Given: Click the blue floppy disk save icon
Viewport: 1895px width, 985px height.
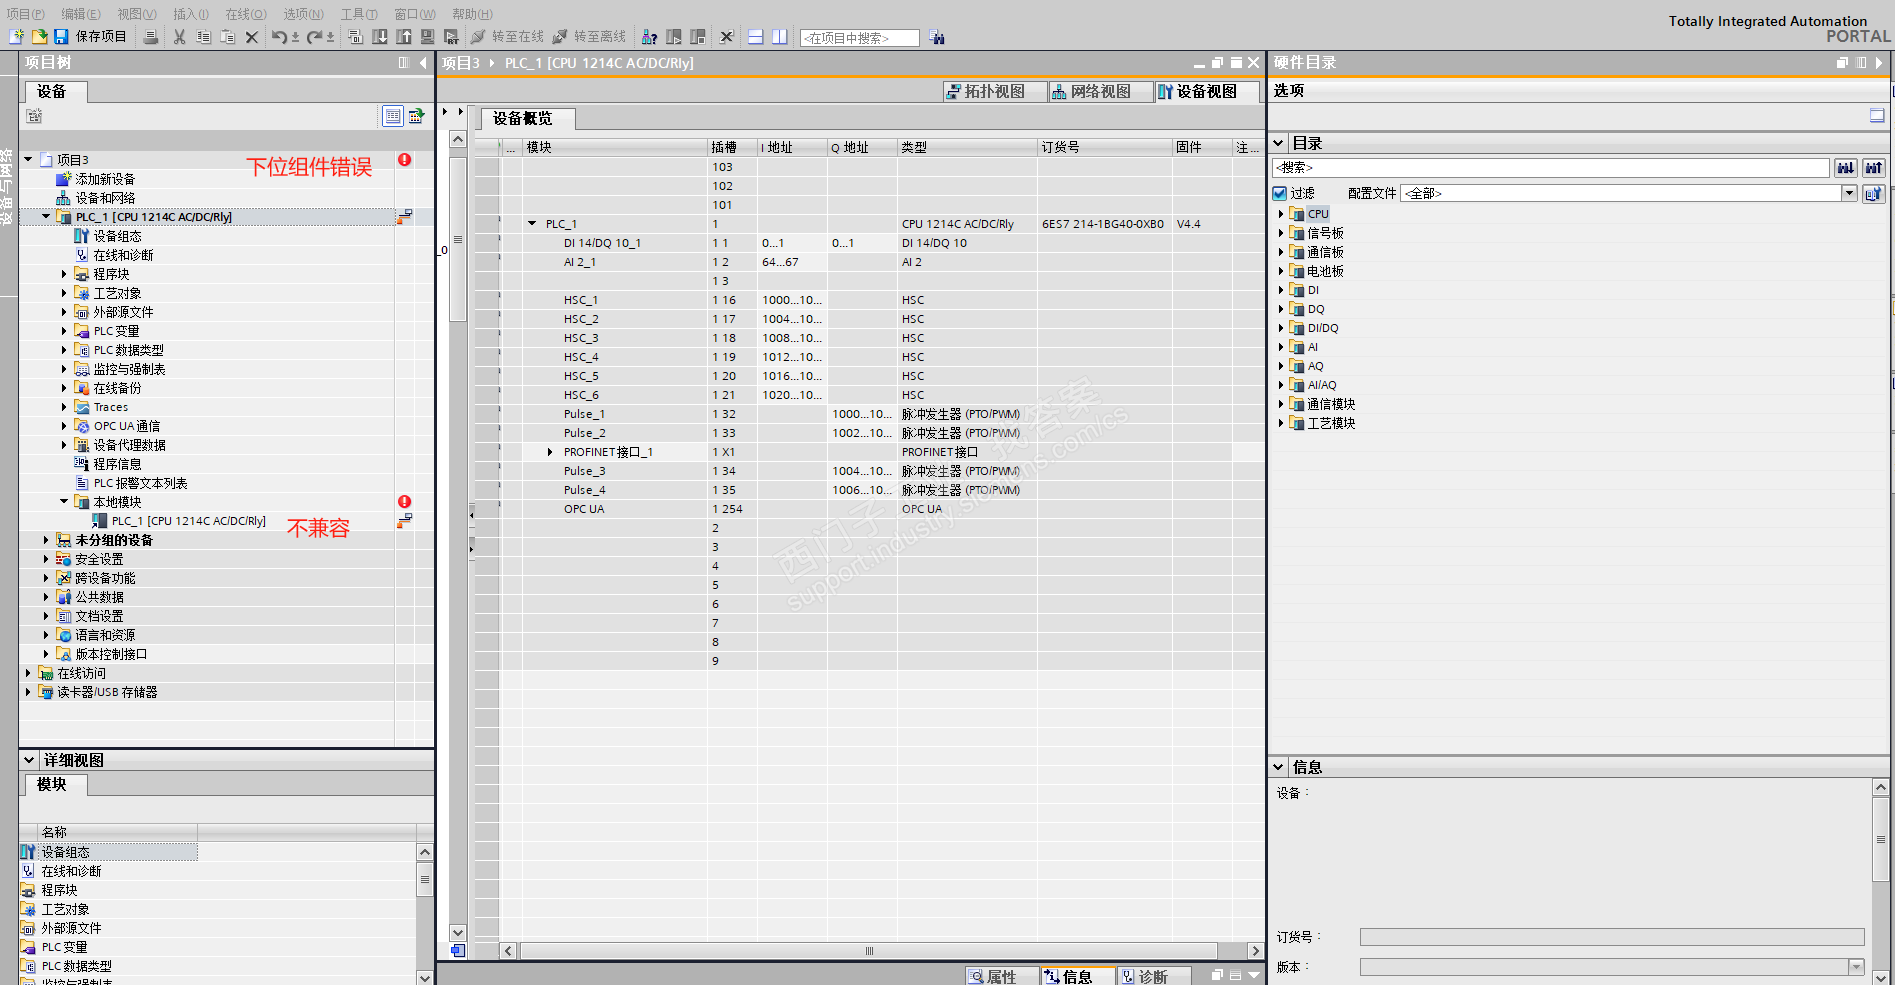Looking at the screenshot, I should tap(61, 37).
